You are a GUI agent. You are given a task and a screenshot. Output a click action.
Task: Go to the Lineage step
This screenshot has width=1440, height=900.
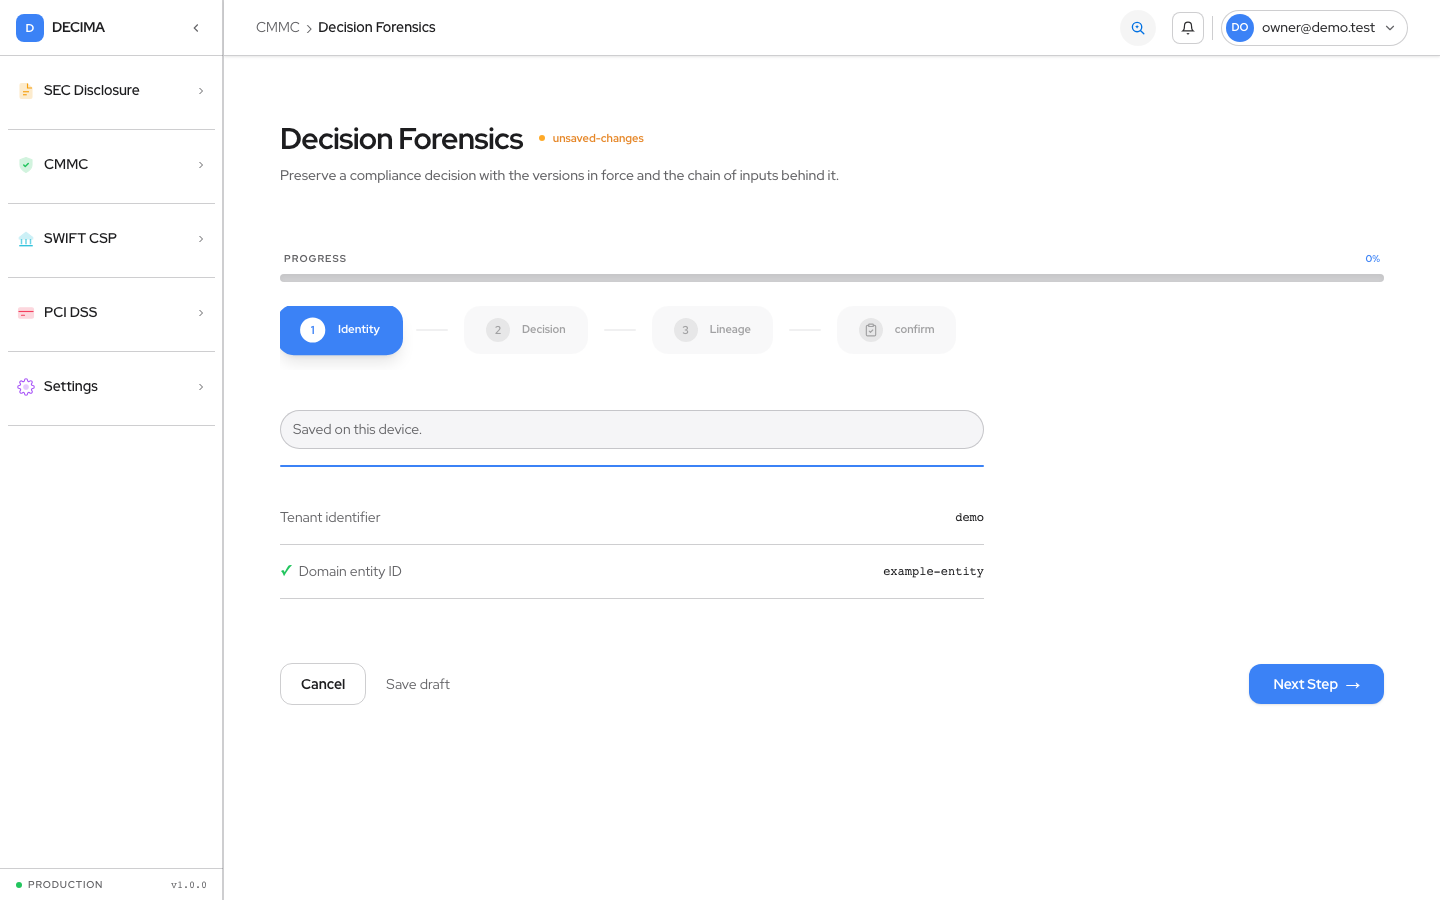712,330
